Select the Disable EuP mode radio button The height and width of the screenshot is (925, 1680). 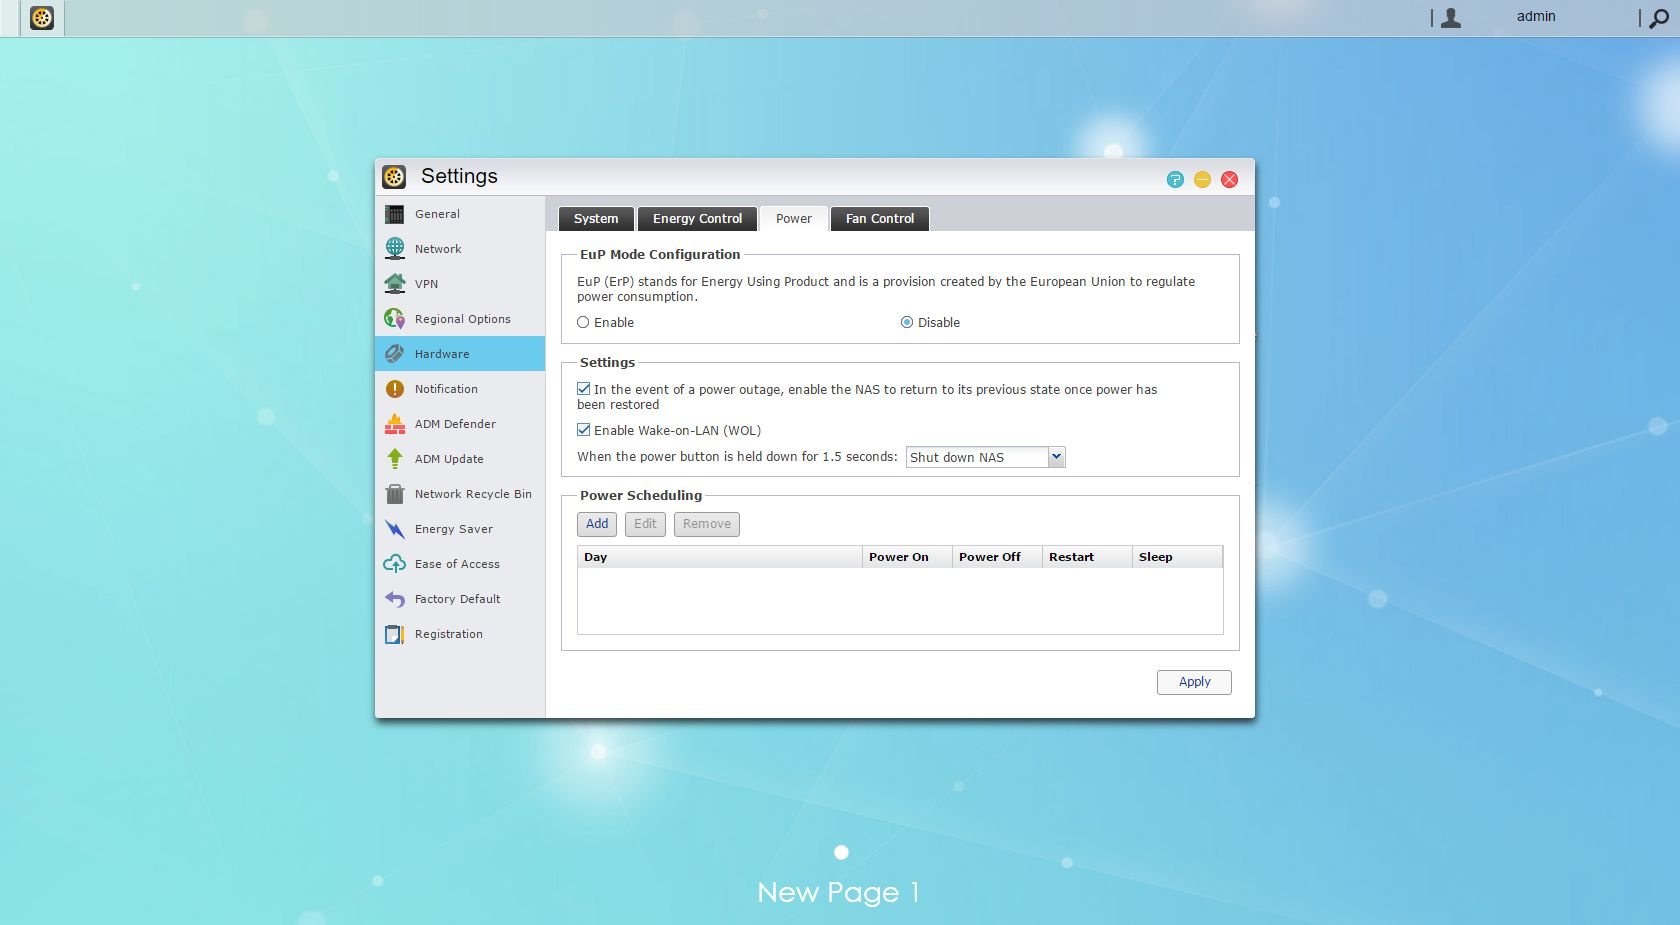tap(907, 322)
